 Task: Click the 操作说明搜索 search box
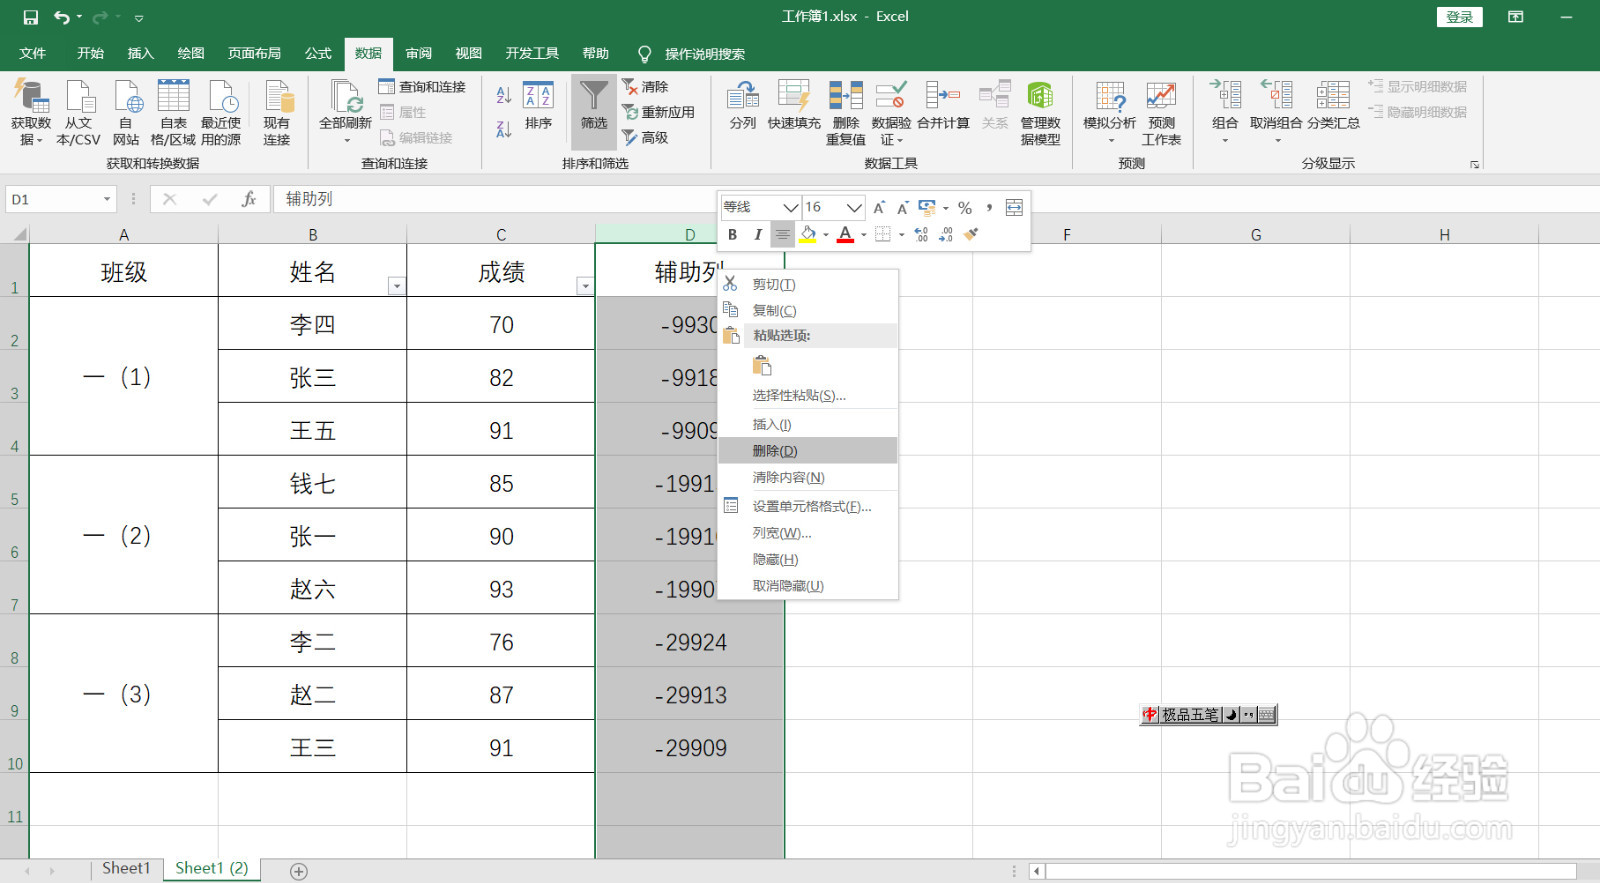tap(704, 54)
